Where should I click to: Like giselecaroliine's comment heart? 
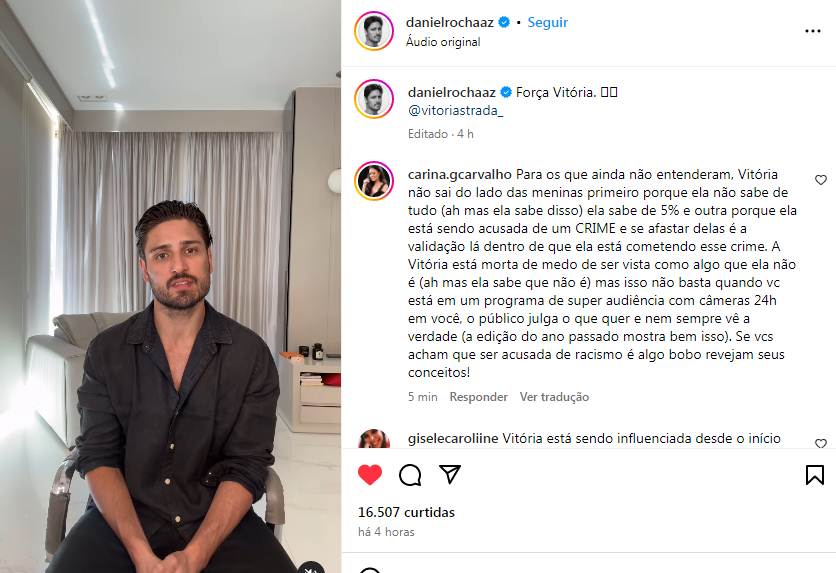coord(821,443)
